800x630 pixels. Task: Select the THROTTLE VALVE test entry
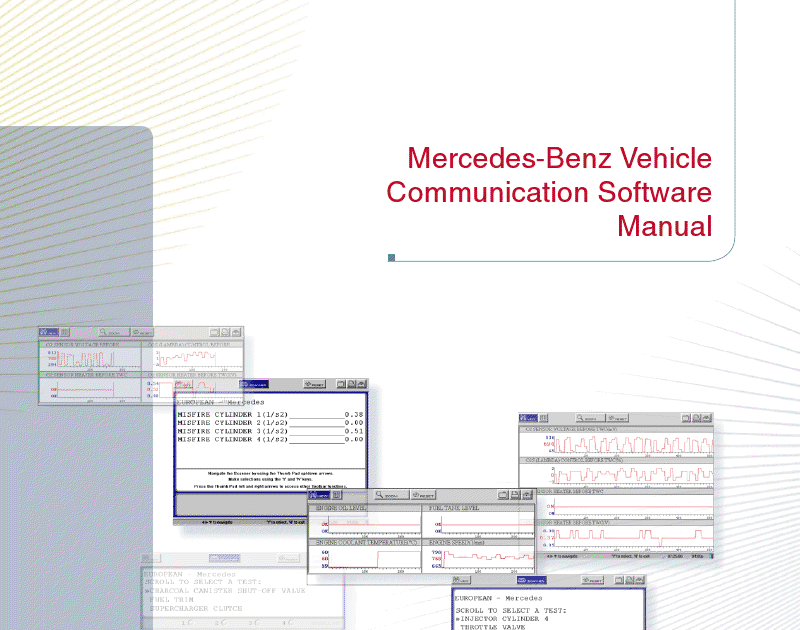[493, 627]
